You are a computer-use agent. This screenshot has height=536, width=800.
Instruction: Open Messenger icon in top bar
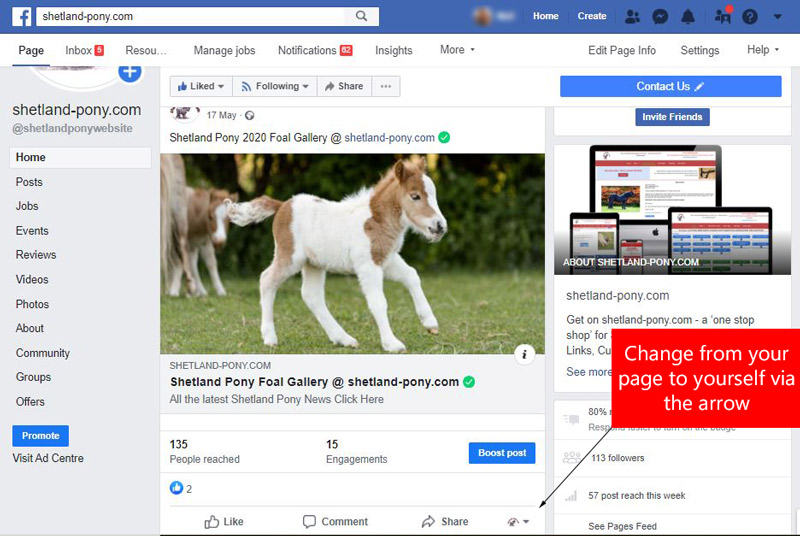point(660,16)
